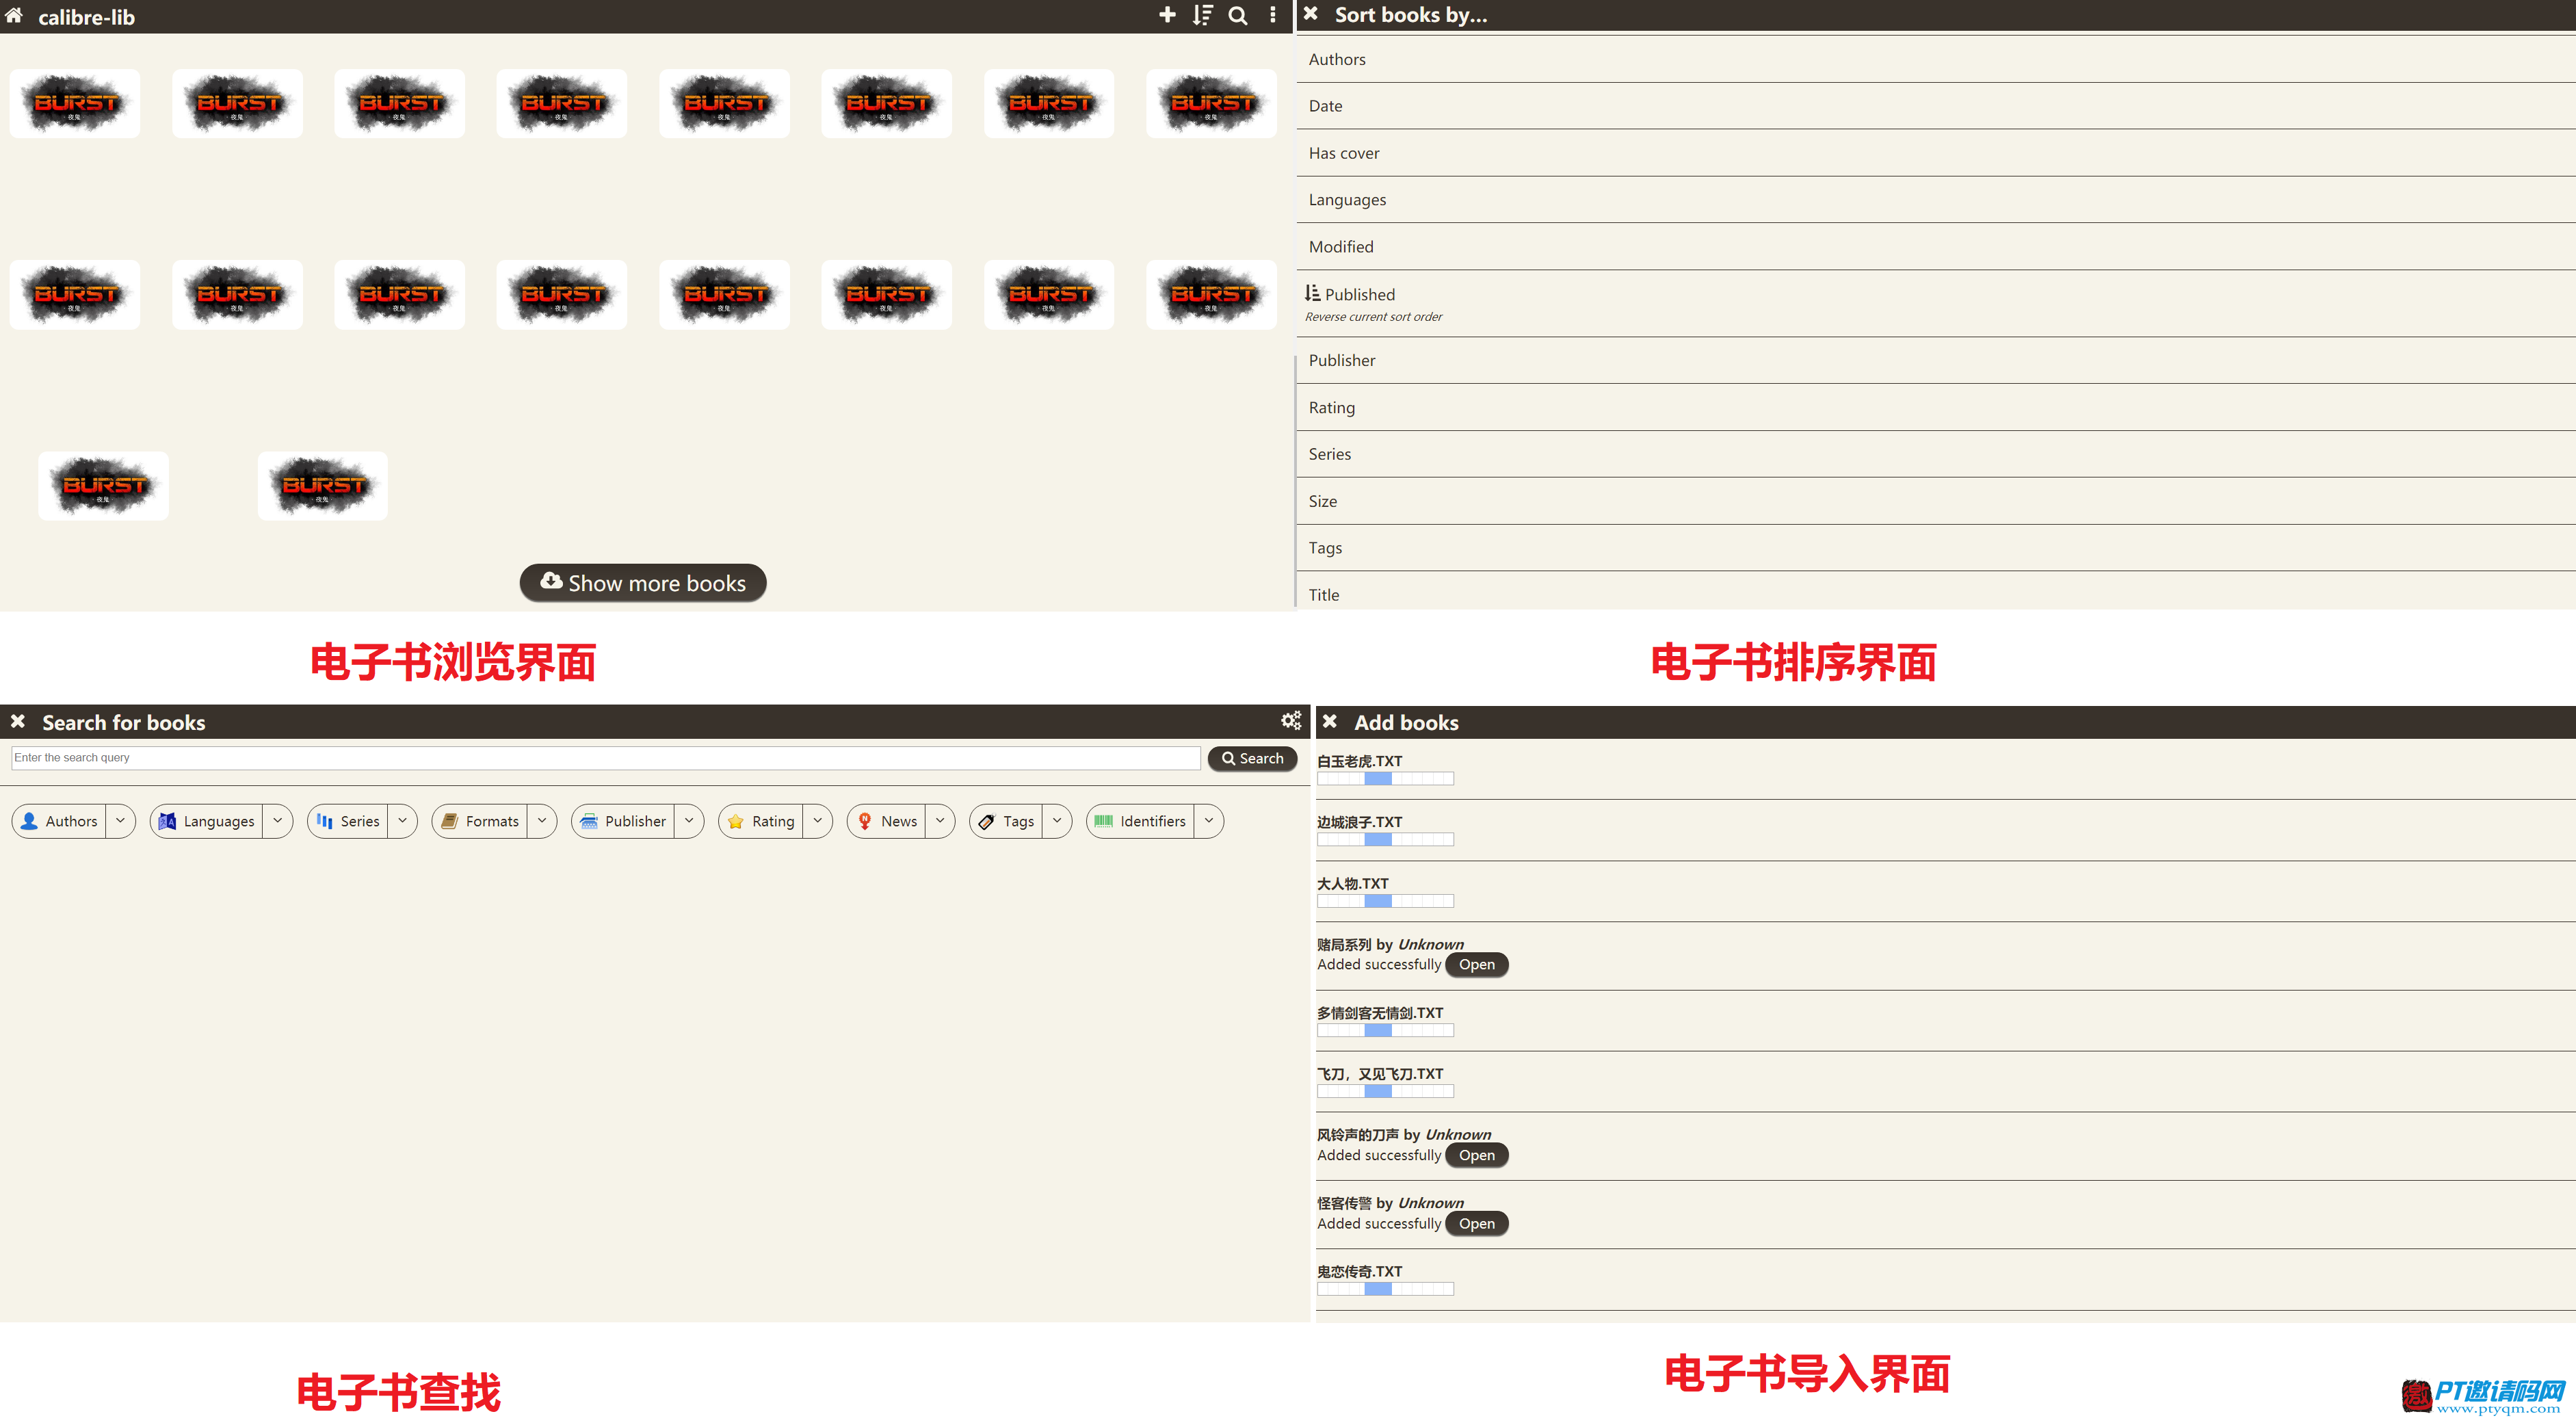This screenshot has height=1427, width=2576.
Task: Open the sort books icon in top bar
Action: [1202, 15]
